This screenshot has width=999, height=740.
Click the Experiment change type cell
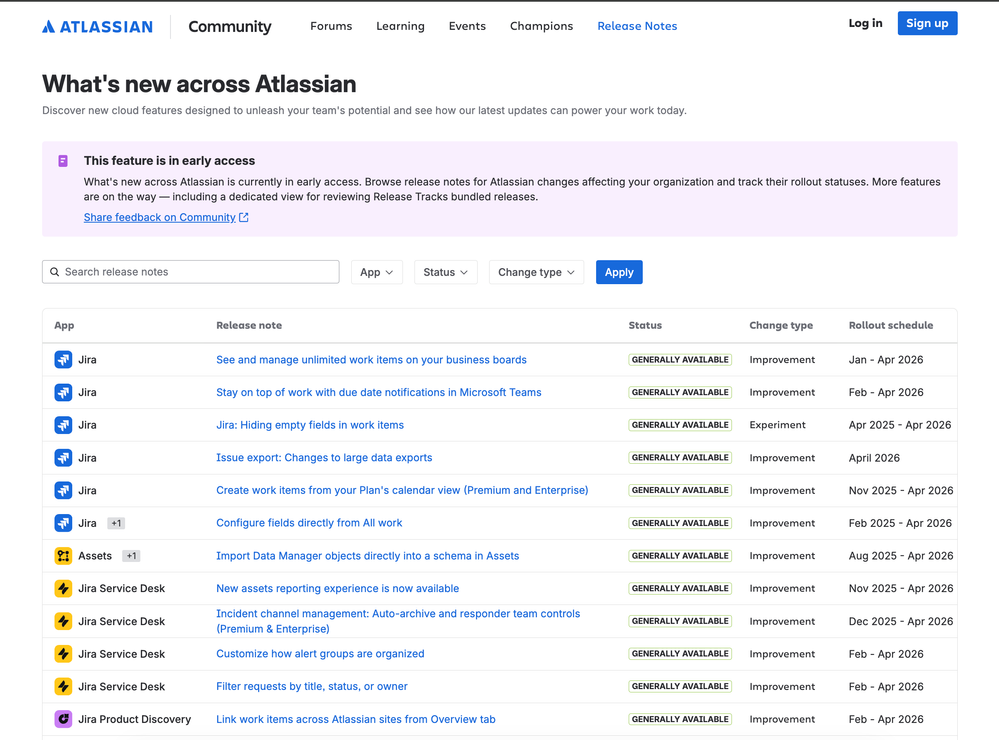click(777, 425)
